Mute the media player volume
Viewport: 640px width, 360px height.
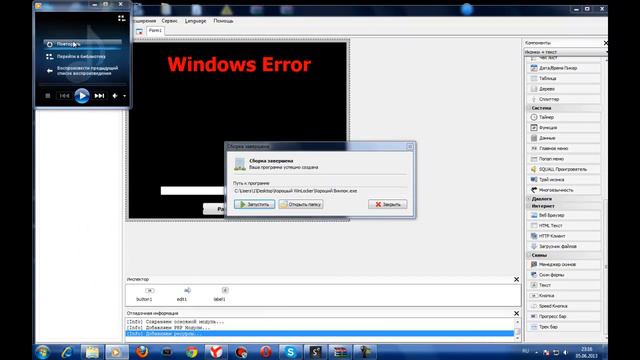[115, 96]
